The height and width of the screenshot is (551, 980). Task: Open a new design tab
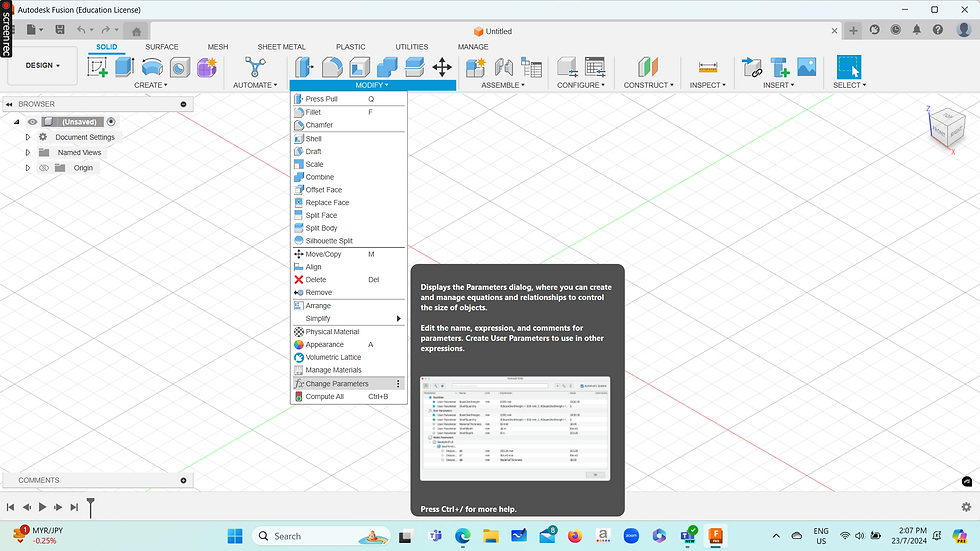click(x=853, y=31)
